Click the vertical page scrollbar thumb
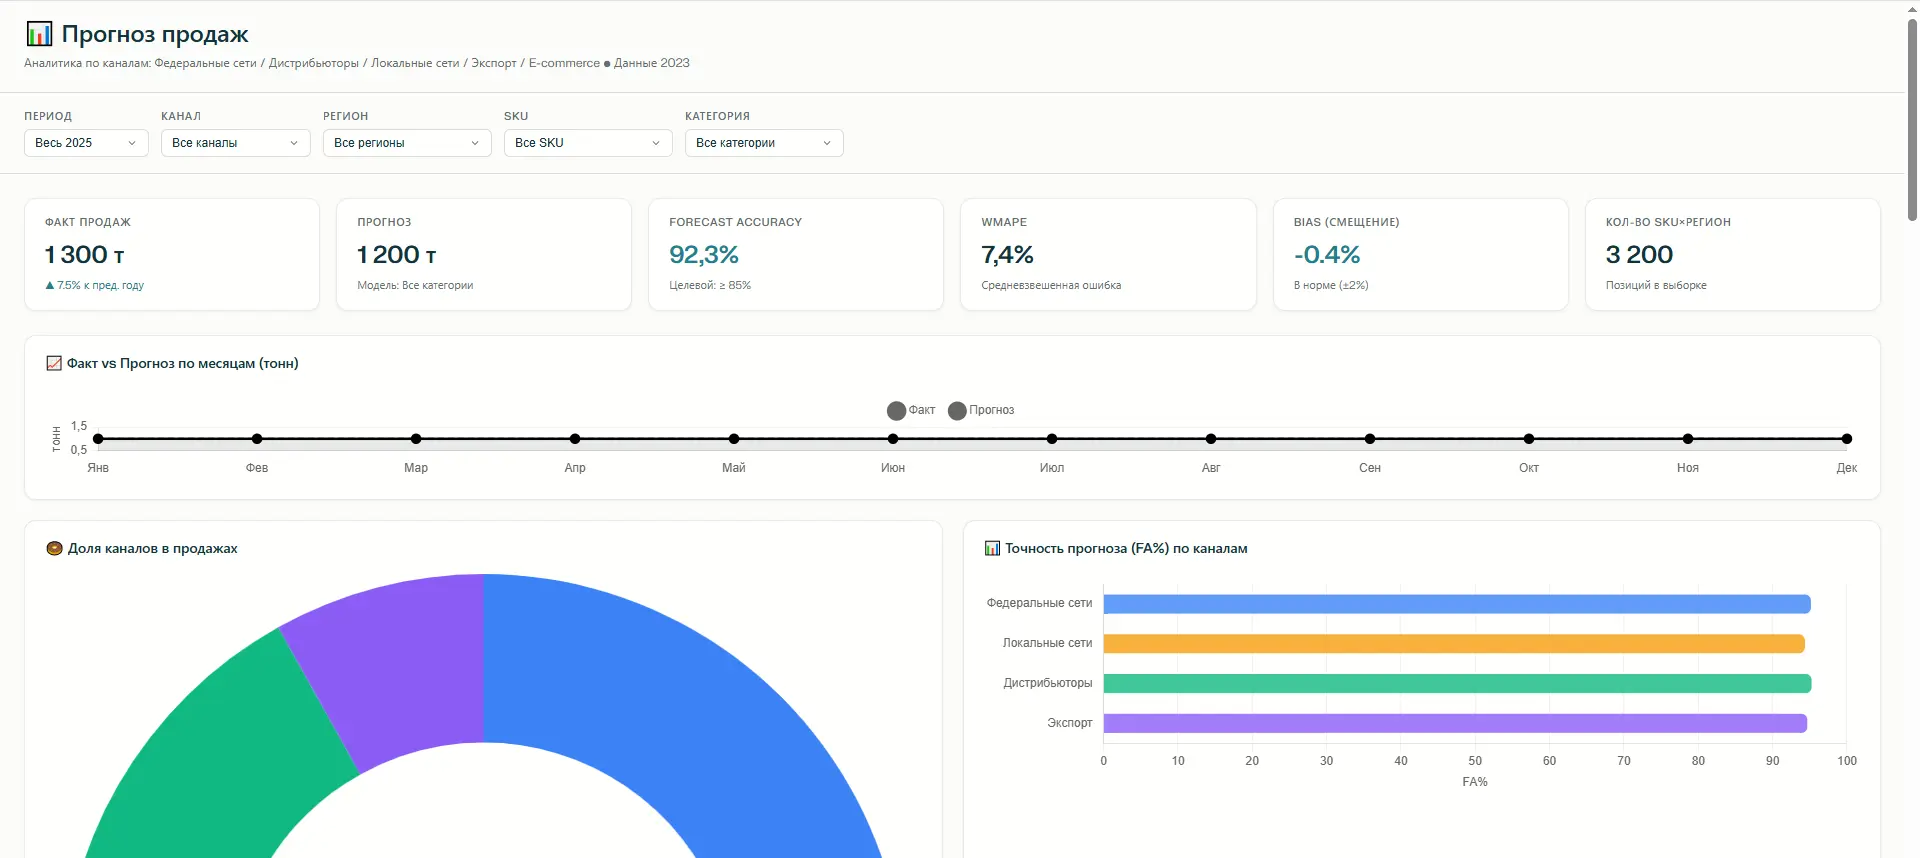The image size is (1920, 858). (x=1912, y=118)
